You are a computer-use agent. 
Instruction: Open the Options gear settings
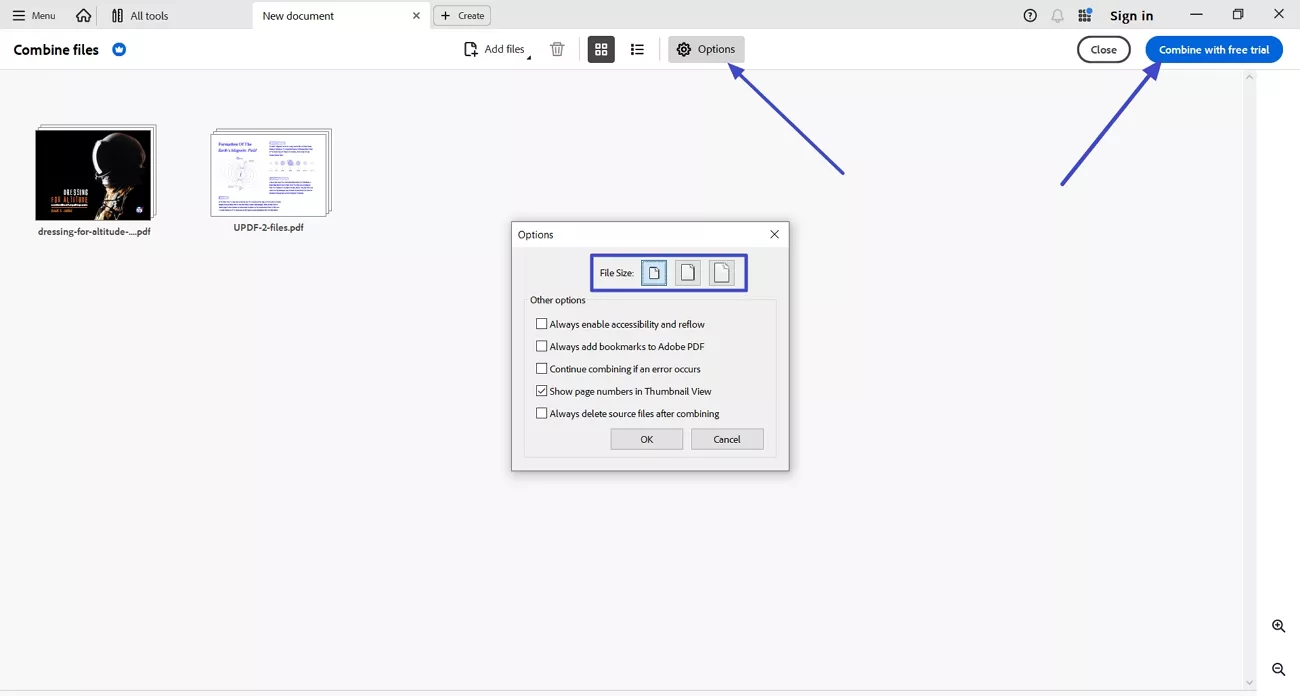[705, 48]
